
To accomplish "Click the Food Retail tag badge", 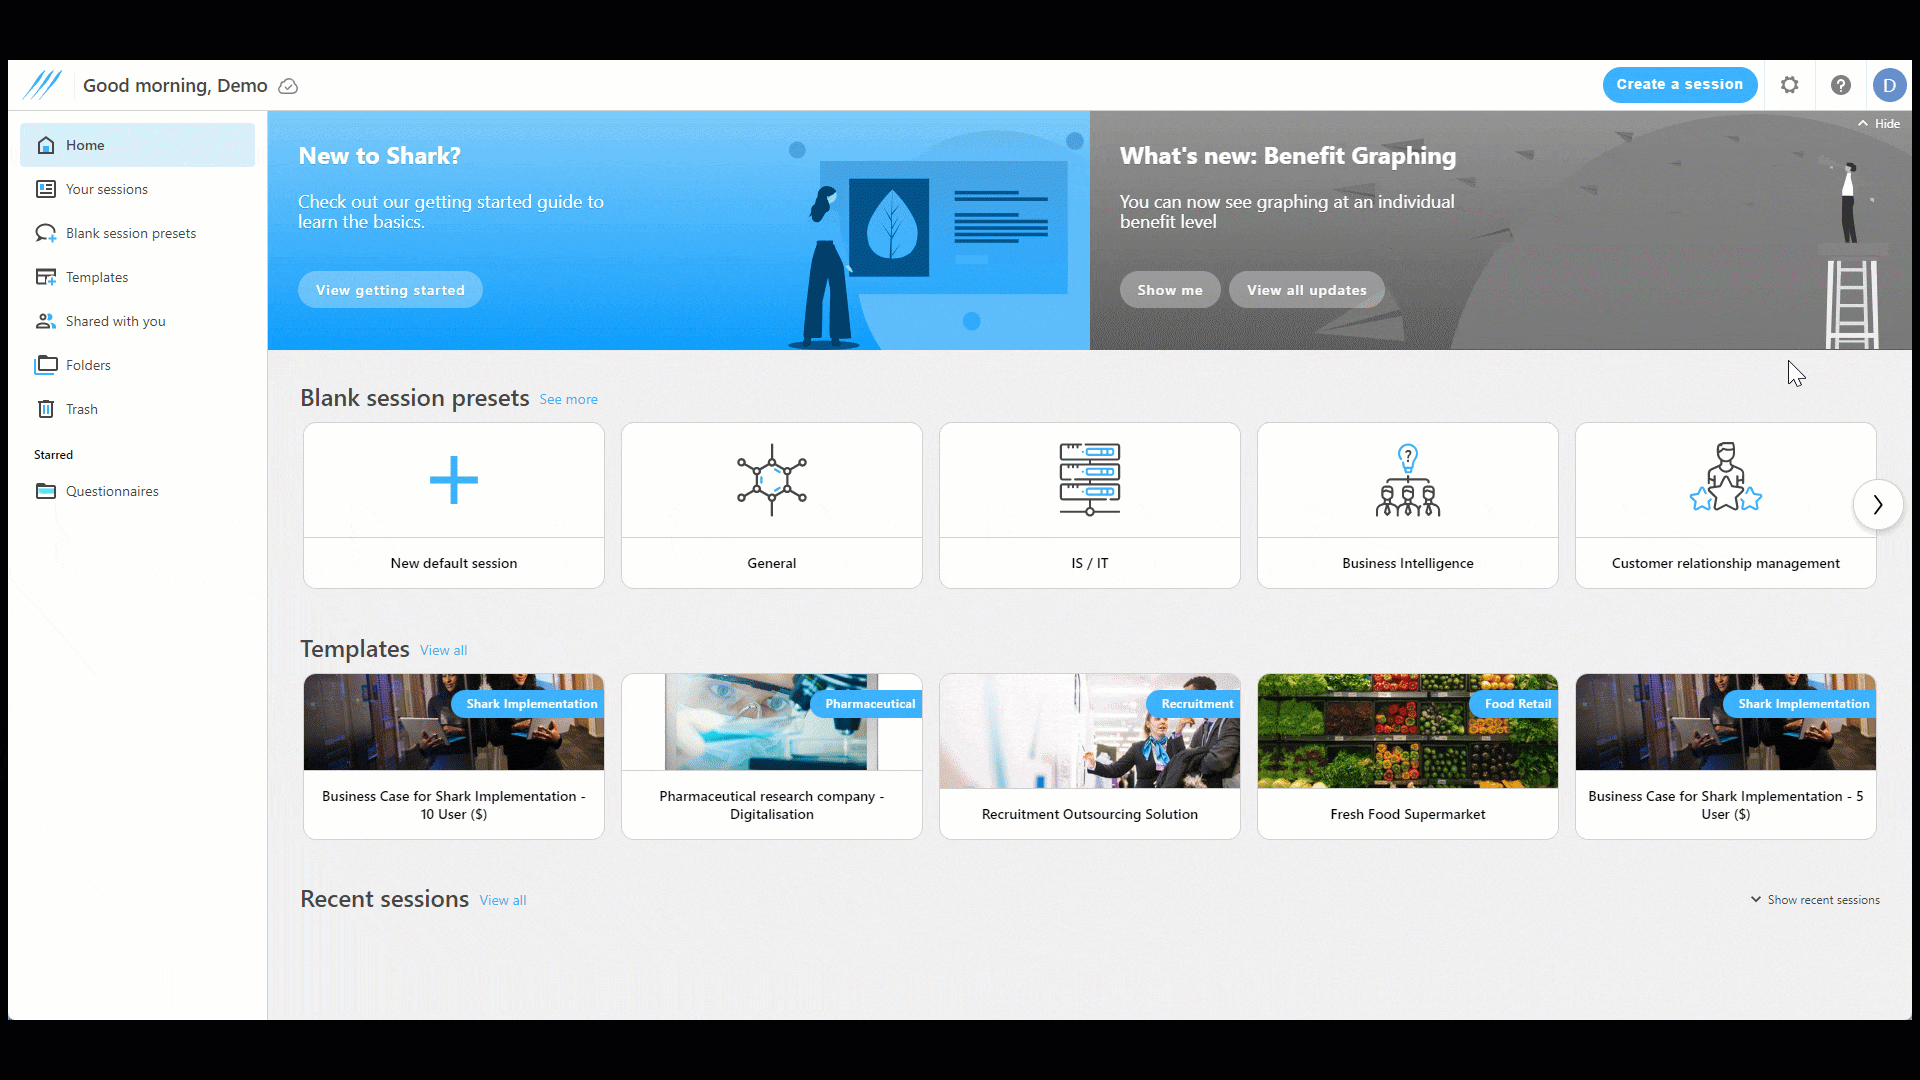I will pos(1515,704).
